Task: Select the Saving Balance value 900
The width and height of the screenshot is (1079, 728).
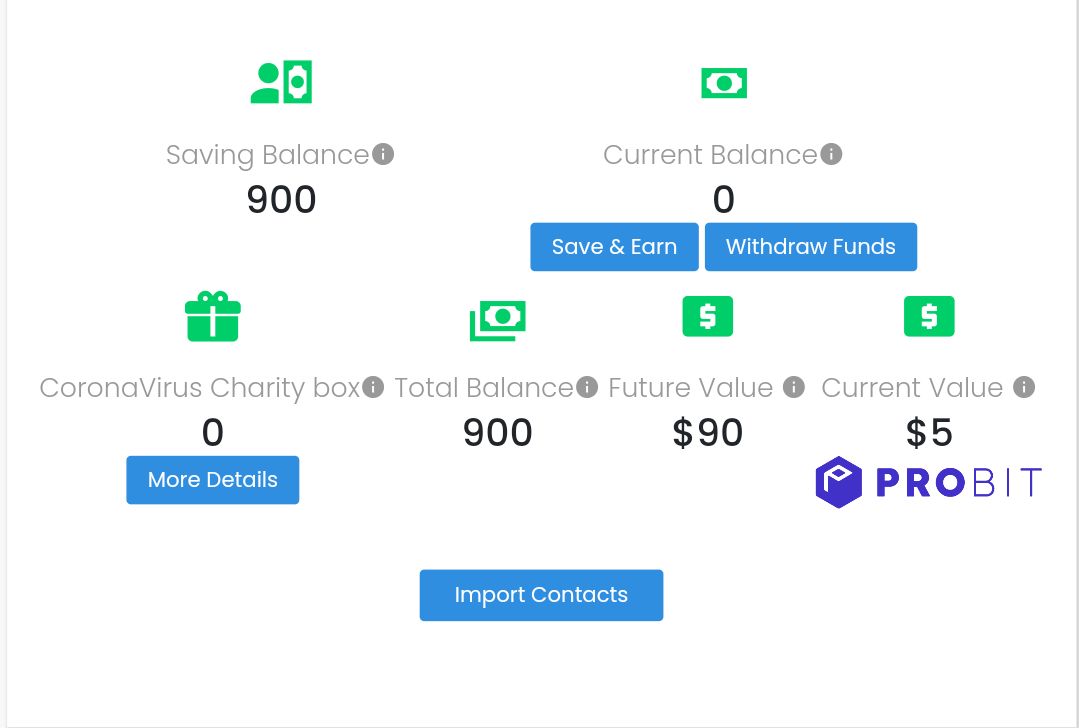Action: [x=281, y=200]
